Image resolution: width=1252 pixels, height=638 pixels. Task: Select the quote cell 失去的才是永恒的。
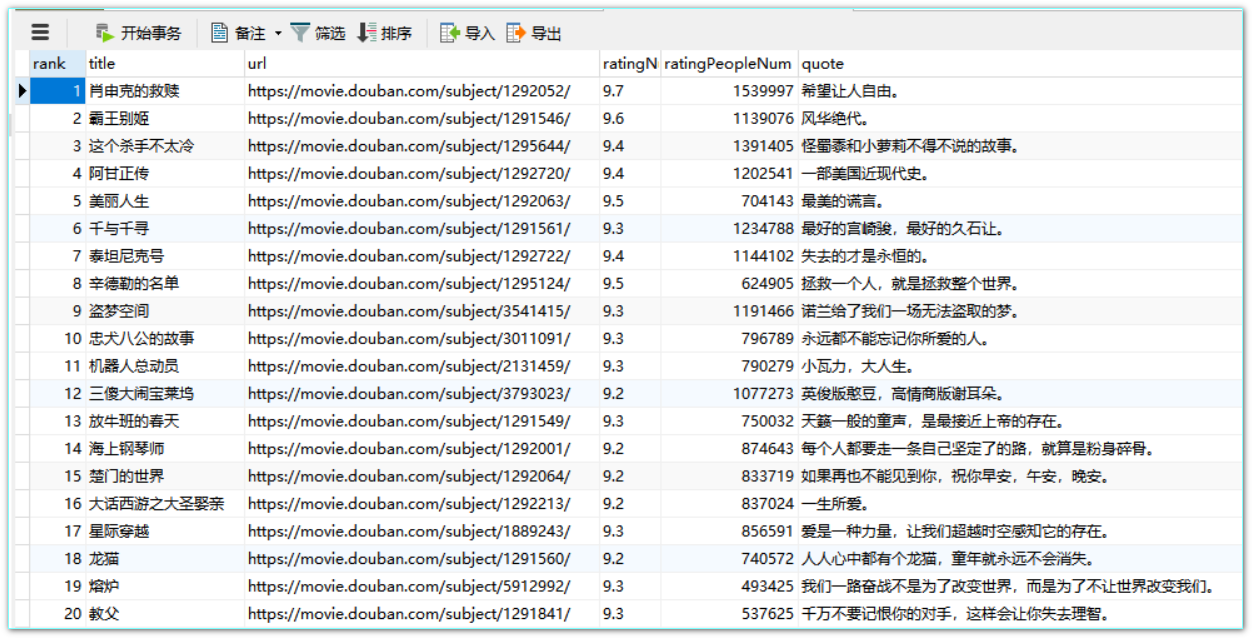pyautogui.click(x=1020, y=256)
